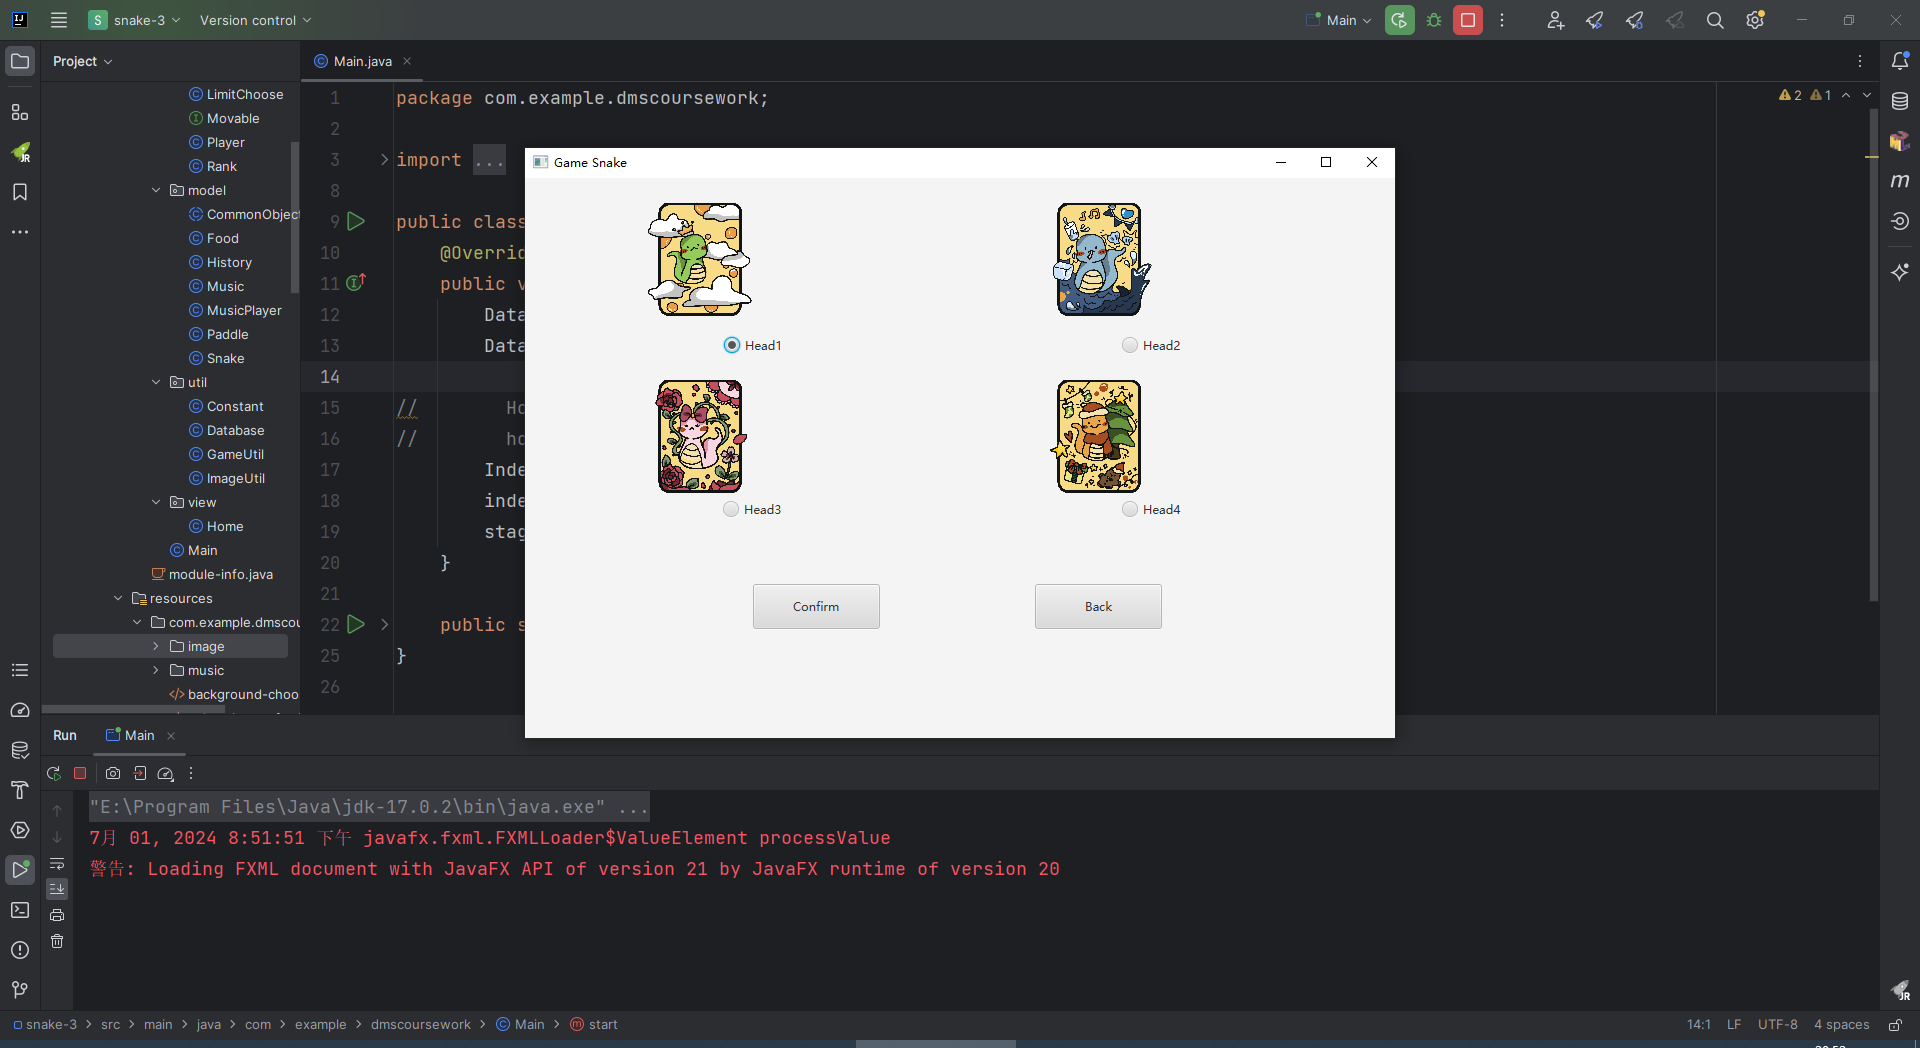Open the IntelliJ main hamburger menu
The height and width of the screenshot is (1048, 1920).
tap(59, 20)
